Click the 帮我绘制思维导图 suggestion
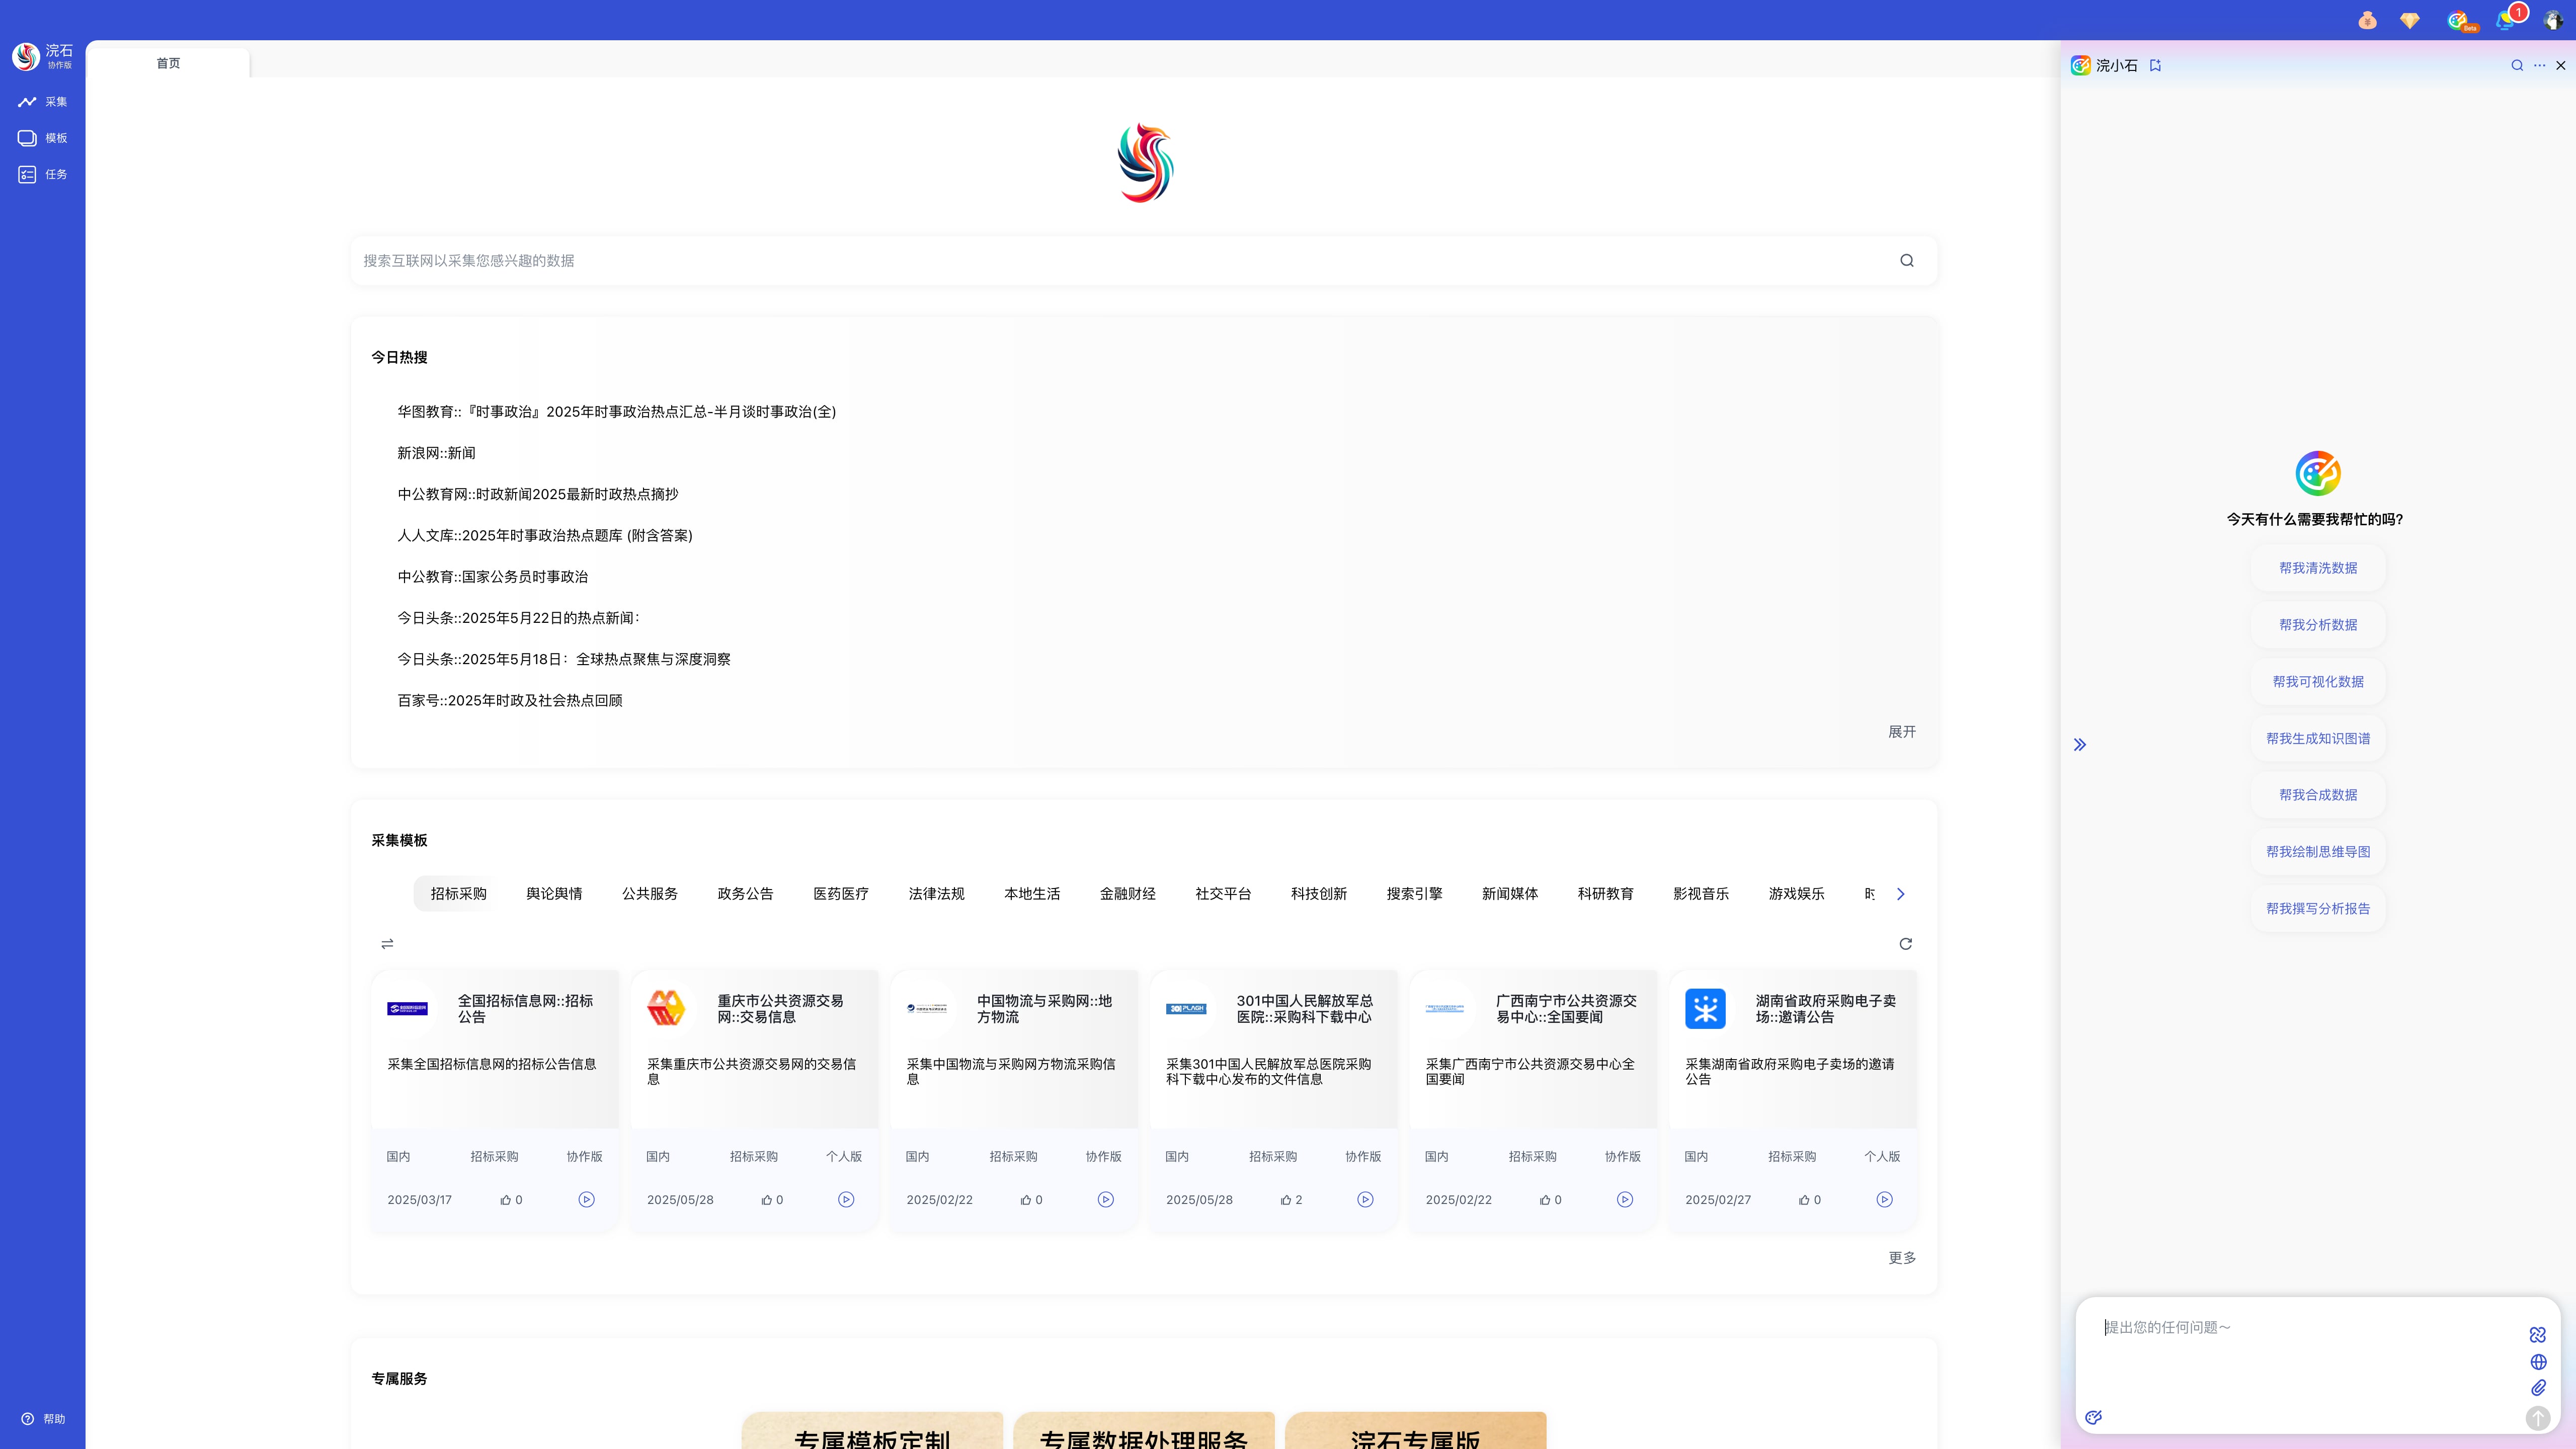Image resolution: width=2576 pixels, height=1449 pixels. [x=2318, y=852]
